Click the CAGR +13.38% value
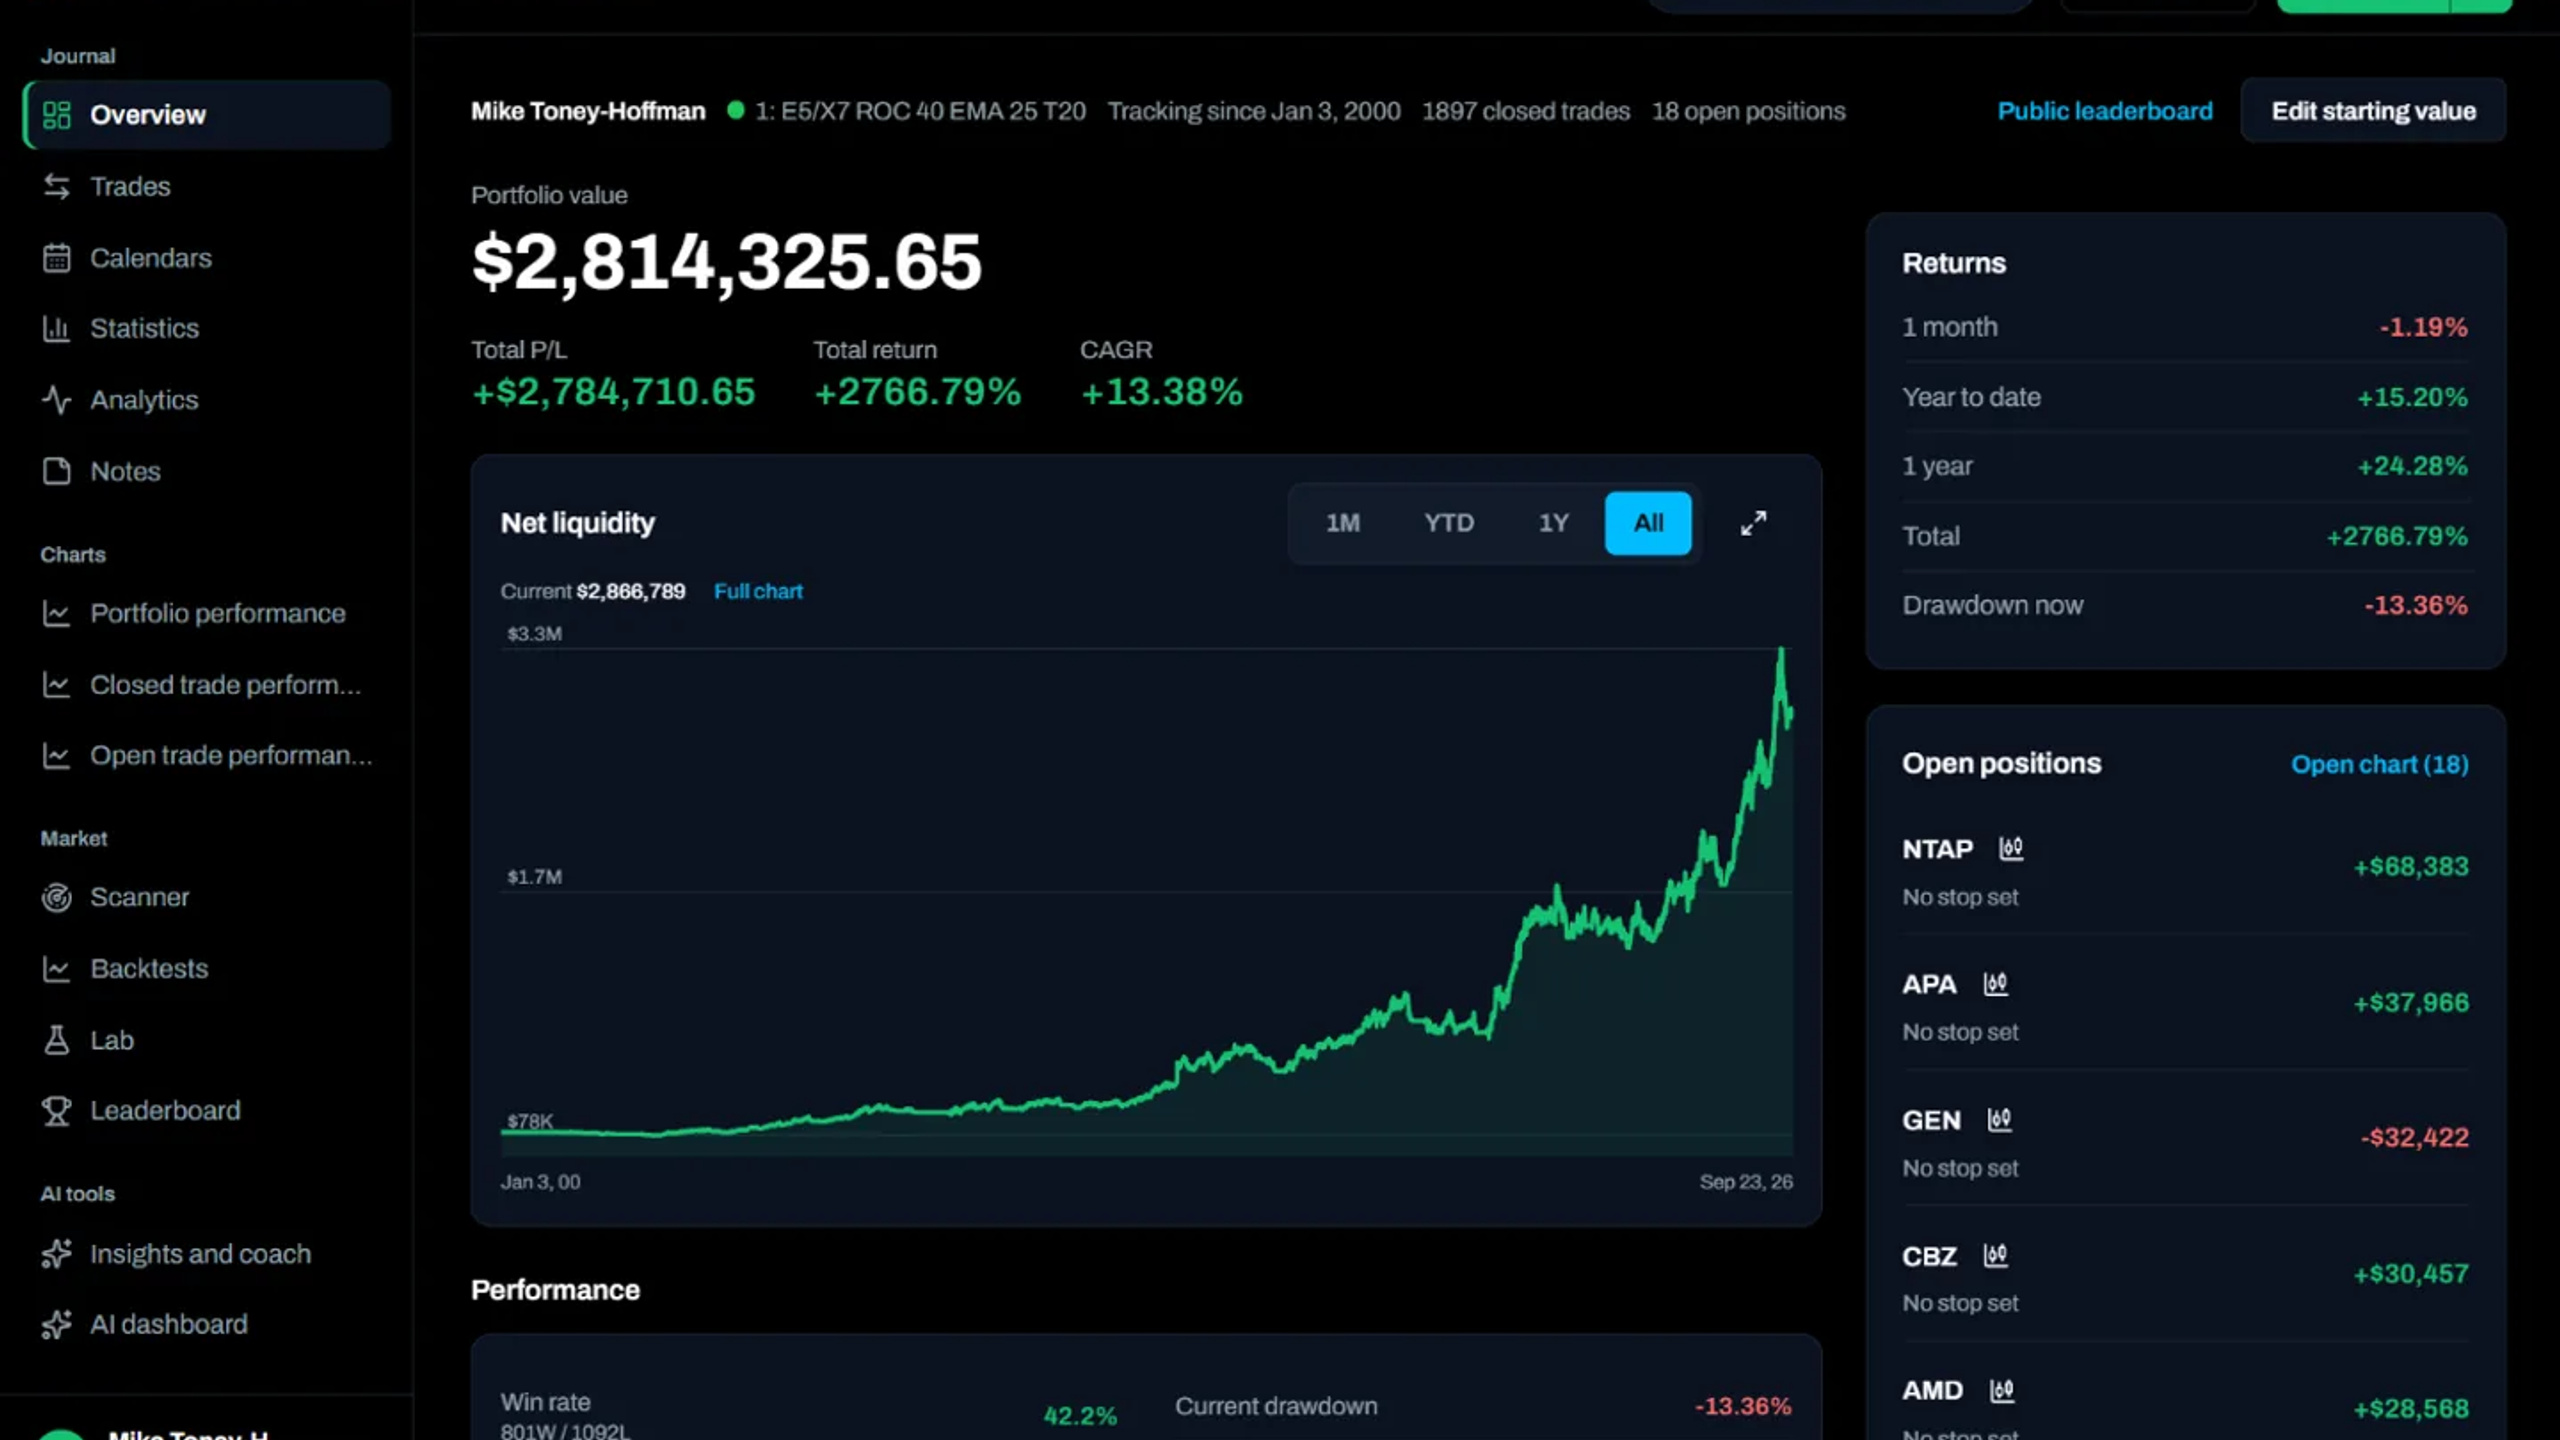This screenshot has width=2560, height=1440. (1161, 392)
